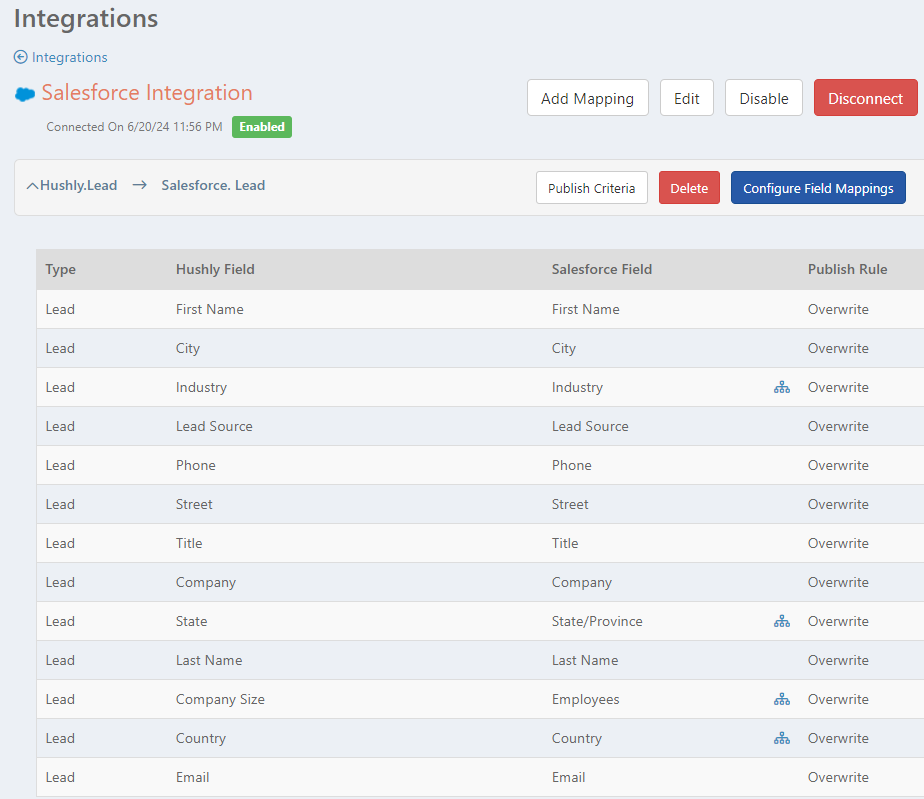Click Salesforce field State/Province cell
Viewport: 924px width, 799px height.
597,621
